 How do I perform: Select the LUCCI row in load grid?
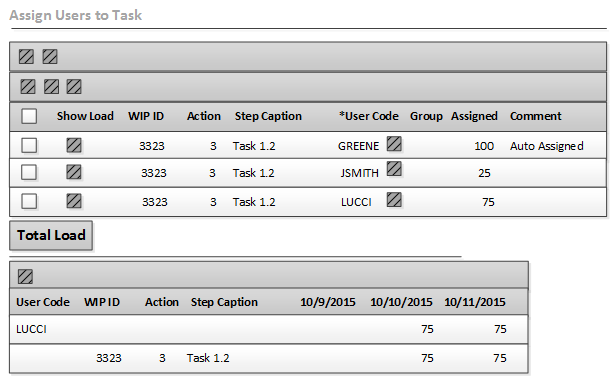pos(269,329)
